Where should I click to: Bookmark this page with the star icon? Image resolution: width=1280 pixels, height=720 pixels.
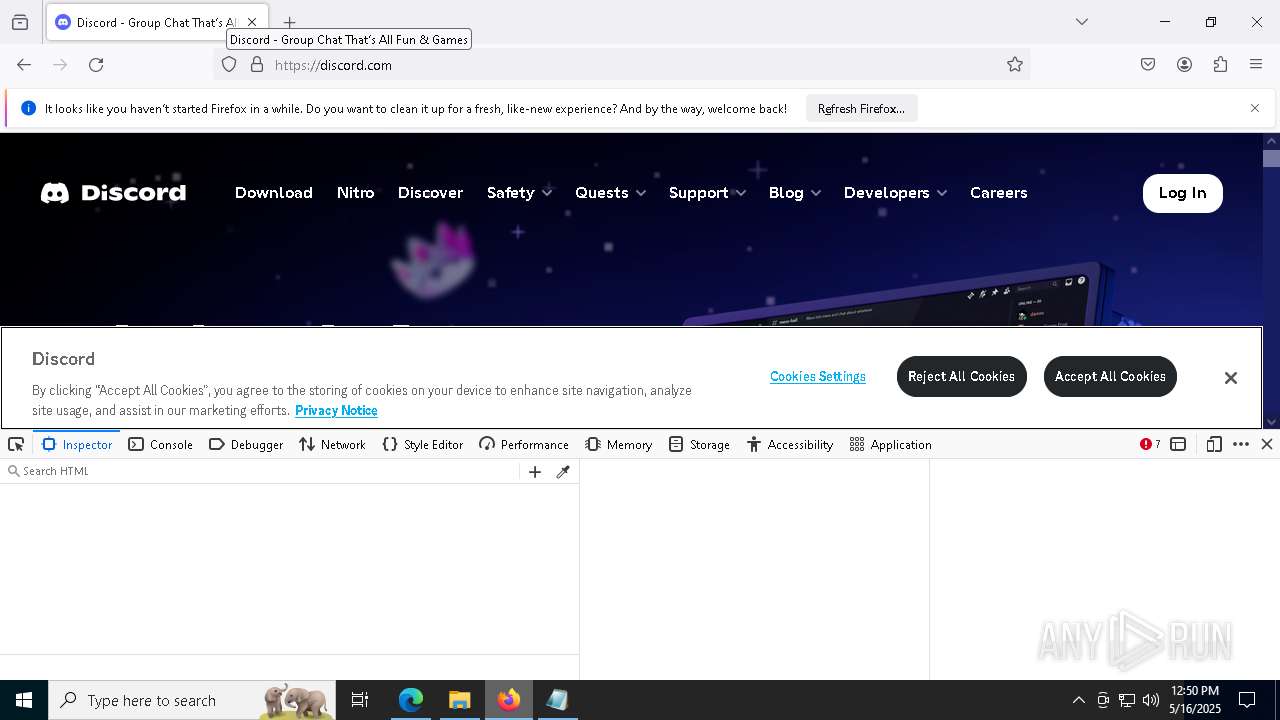1015,65
